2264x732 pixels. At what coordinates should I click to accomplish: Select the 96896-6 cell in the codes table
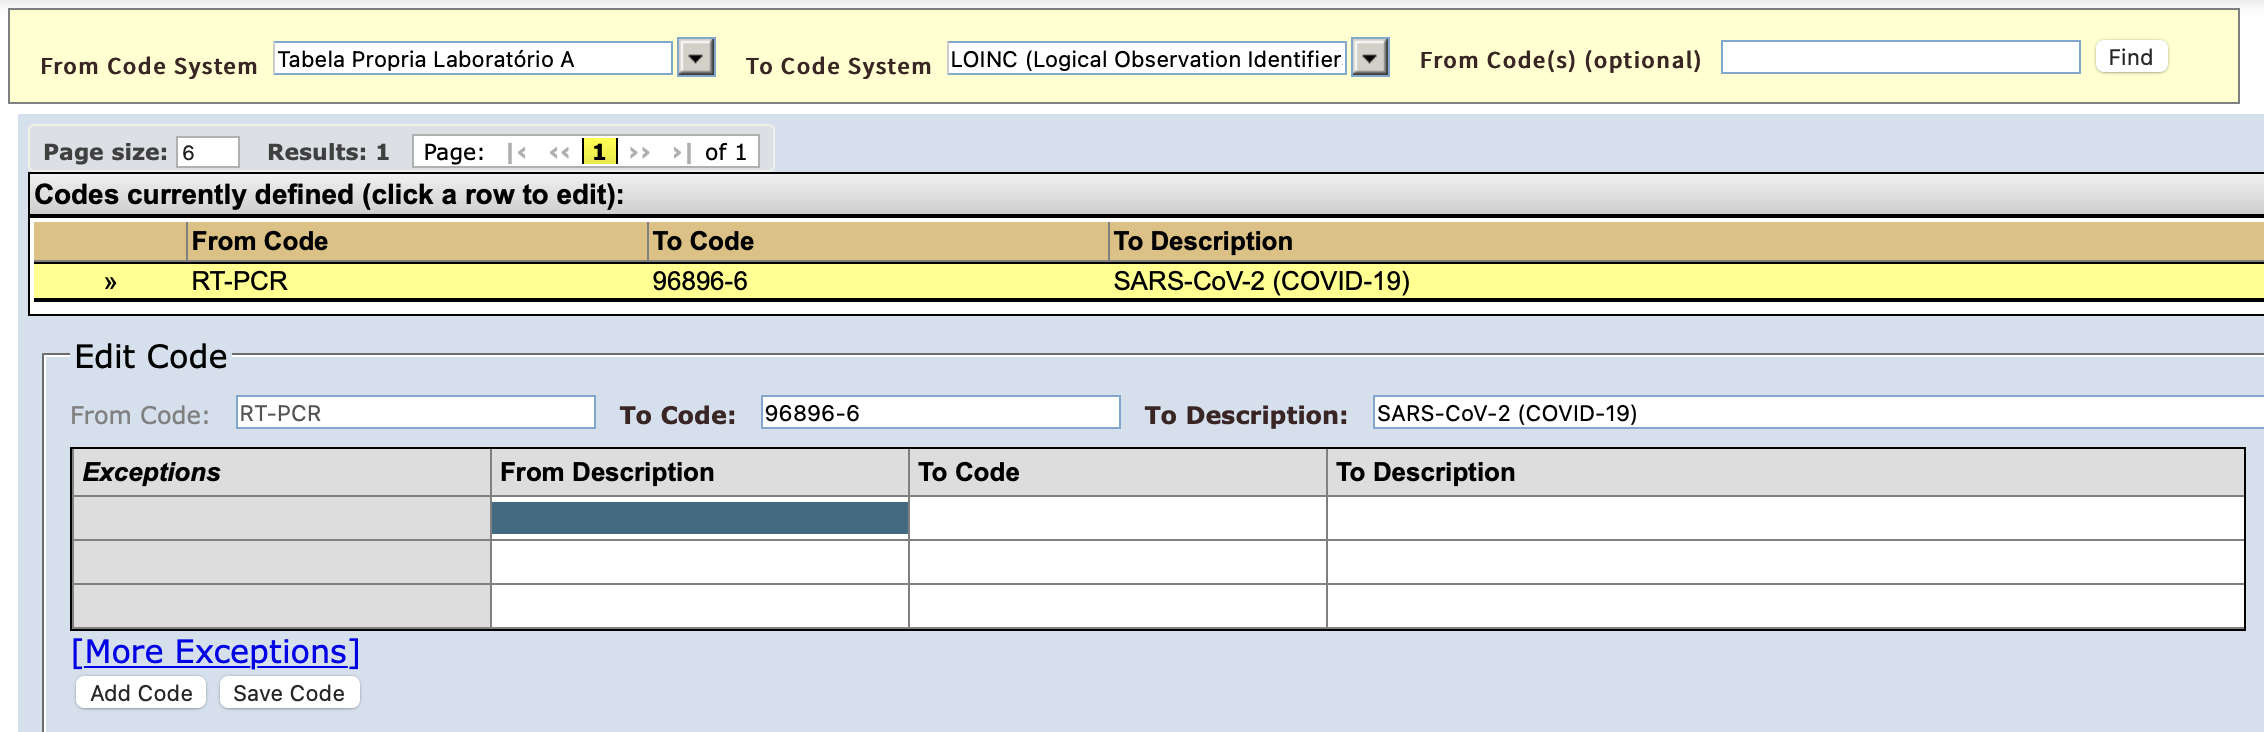point(700,282)
